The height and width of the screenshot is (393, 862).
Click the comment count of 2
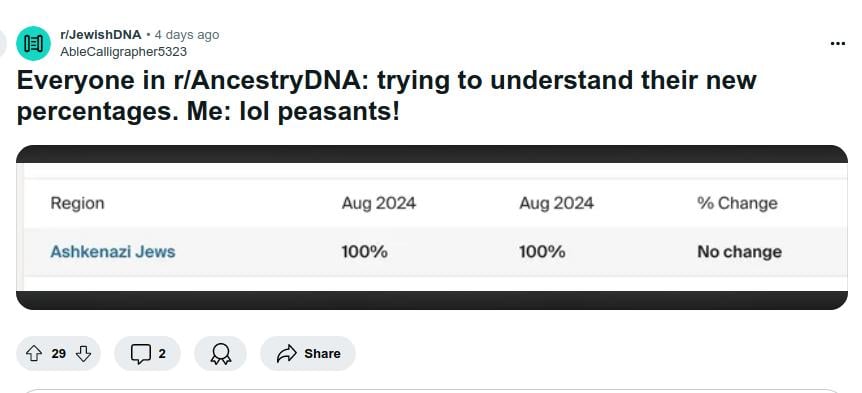point(162,353)
